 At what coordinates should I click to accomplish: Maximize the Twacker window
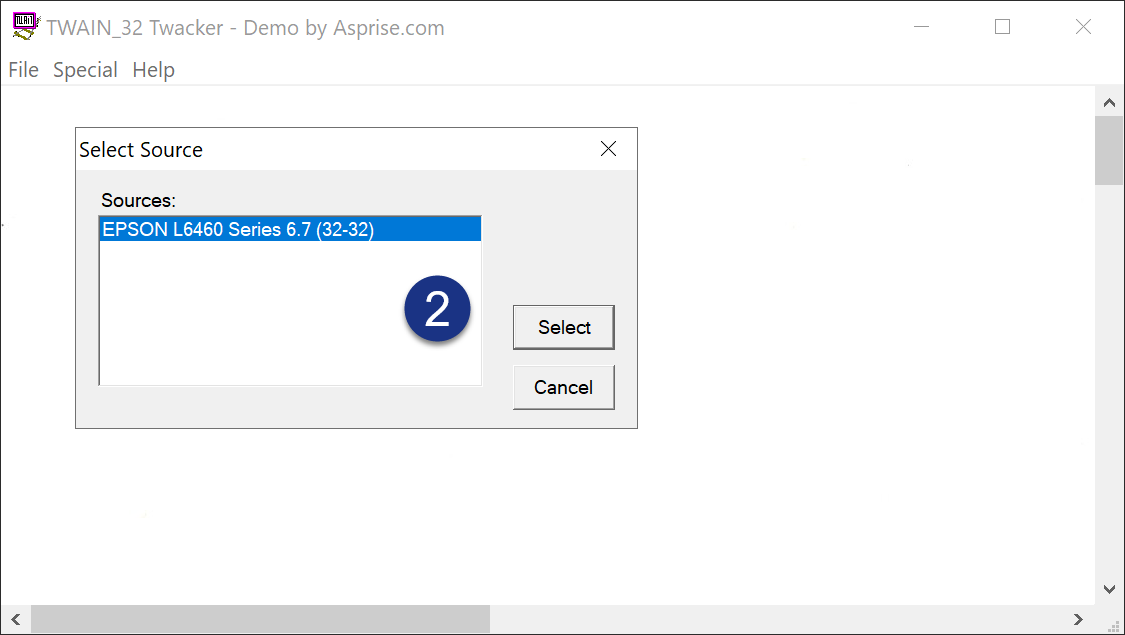(1002, 27)
